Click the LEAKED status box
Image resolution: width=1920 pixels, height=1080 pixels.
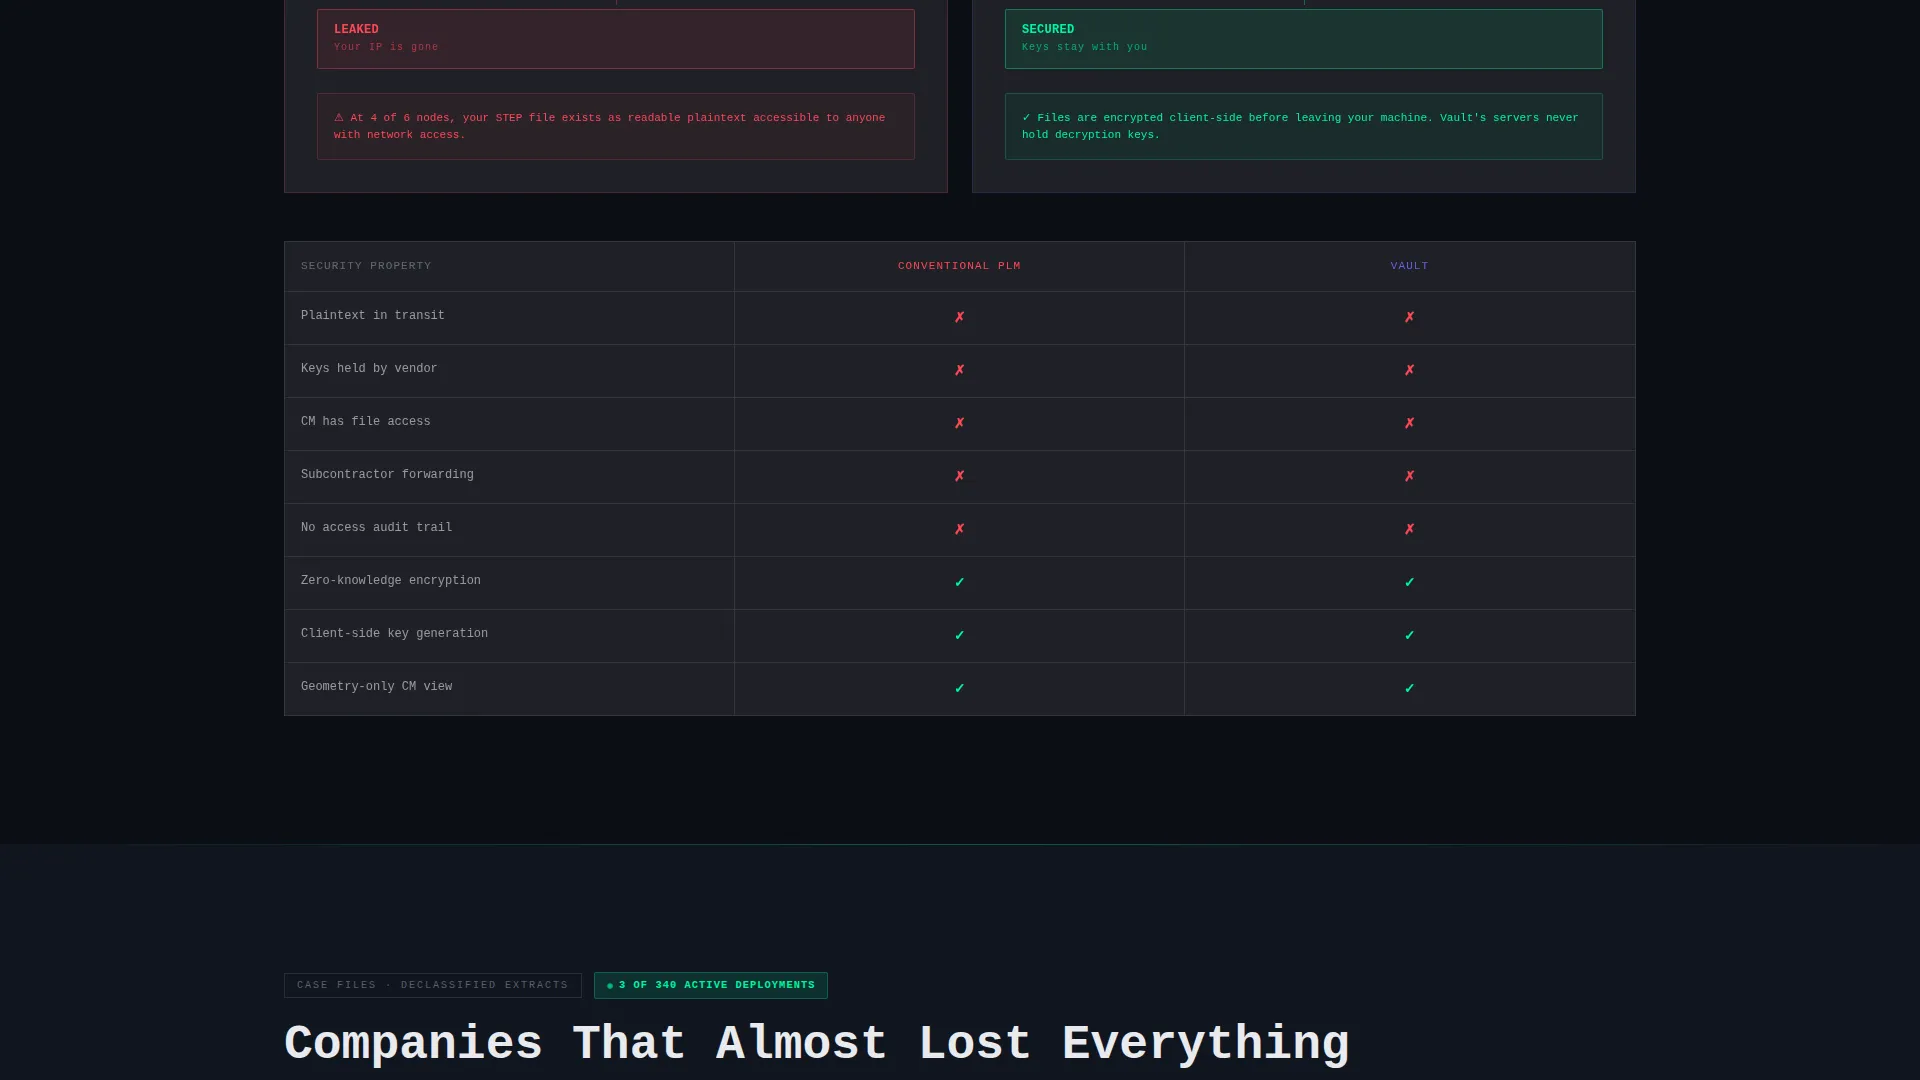click(x=615, y=39)
